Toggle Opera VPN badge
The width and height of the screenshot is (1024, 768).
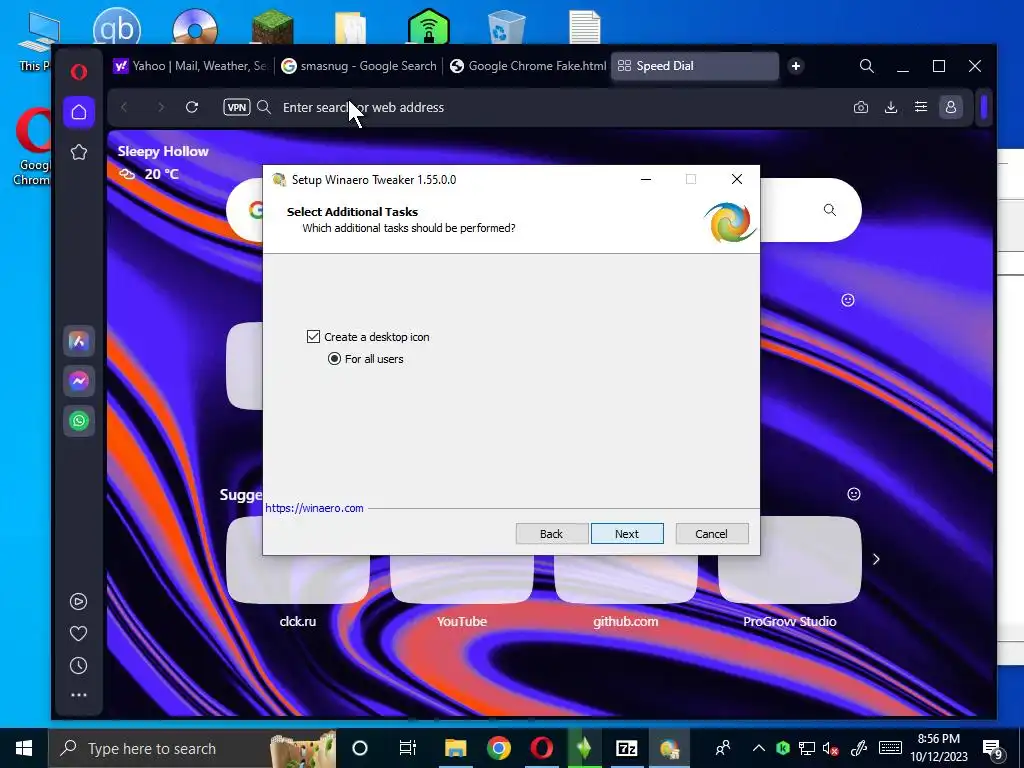[236, 107]
